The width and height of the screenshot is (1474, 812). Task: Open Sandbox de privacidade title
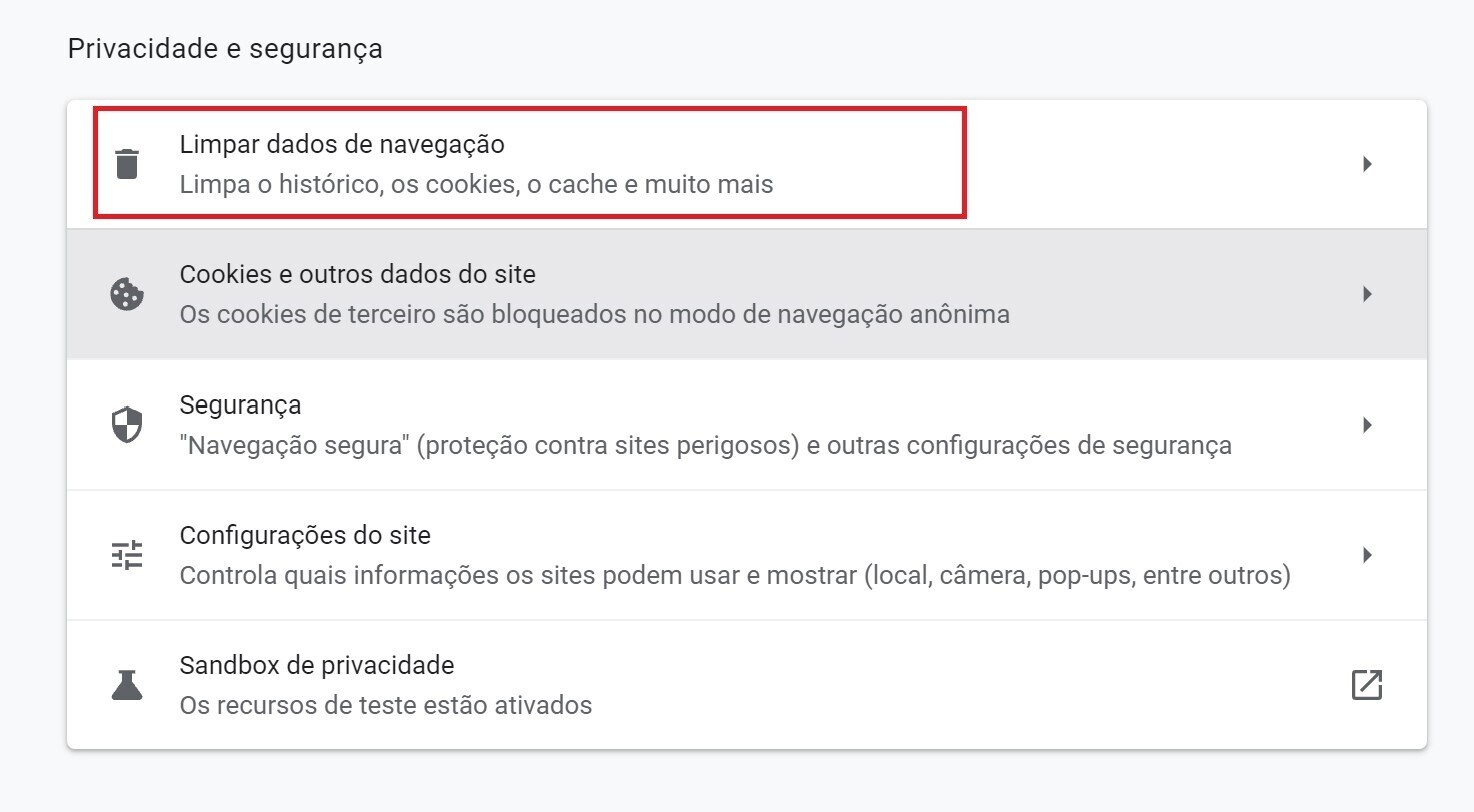[x=317, y=665]
